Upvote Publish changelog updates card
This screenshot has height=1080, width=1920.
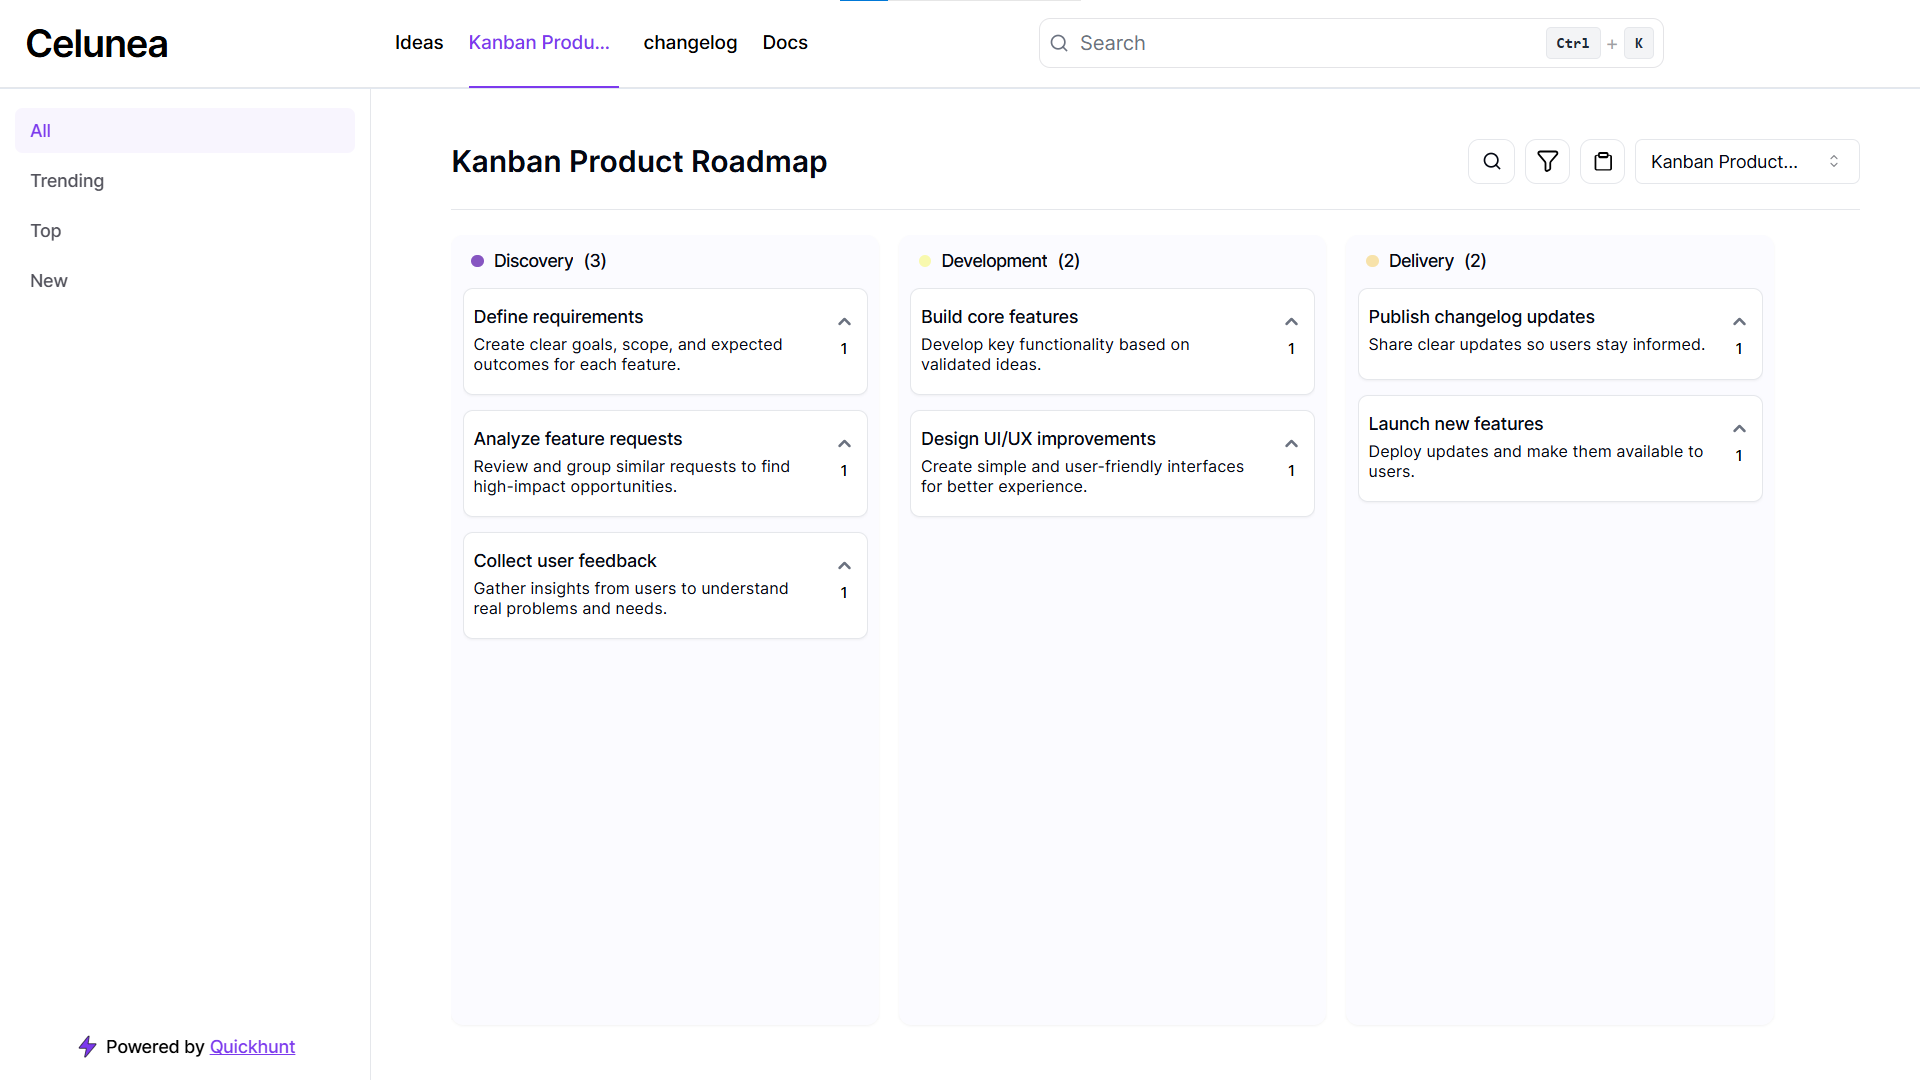click(1739, 322)
